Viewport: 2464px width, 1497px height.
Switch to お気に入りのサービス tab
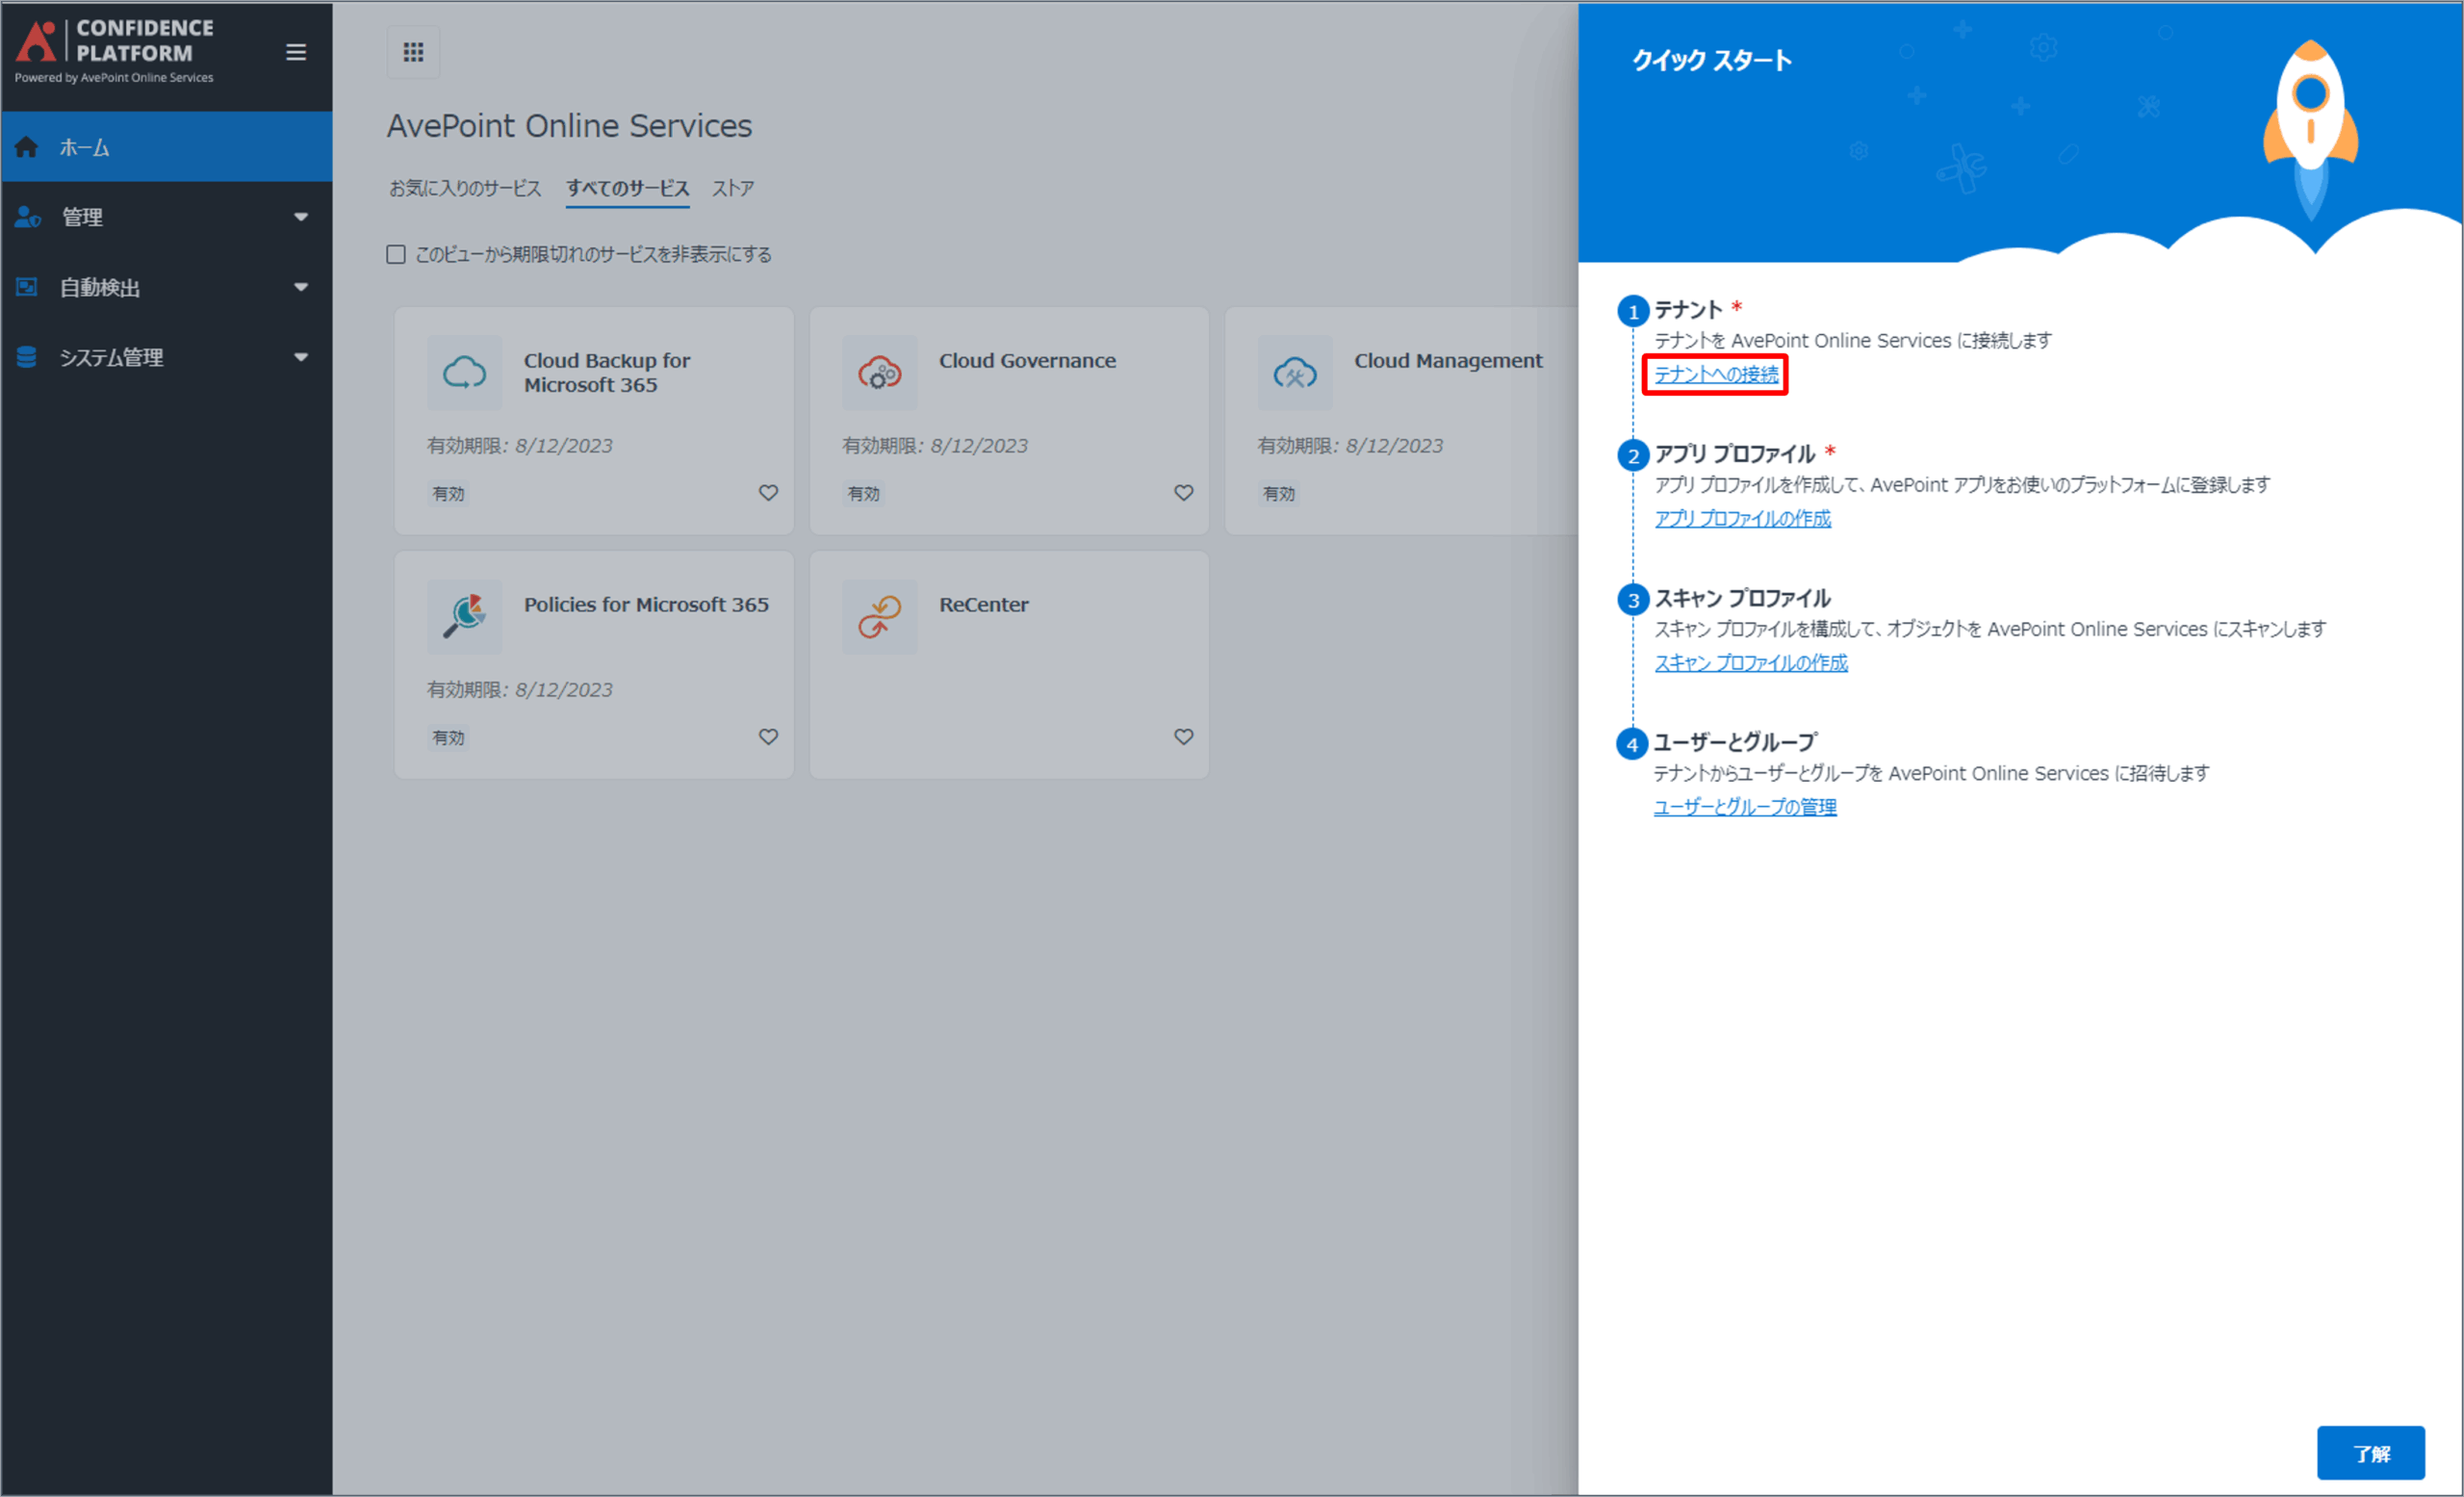pos(465,188)
